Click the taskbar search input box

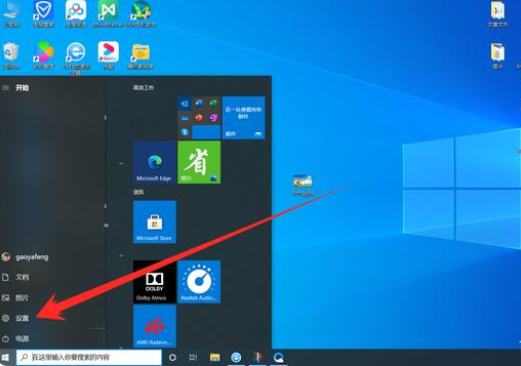[89, 357]
